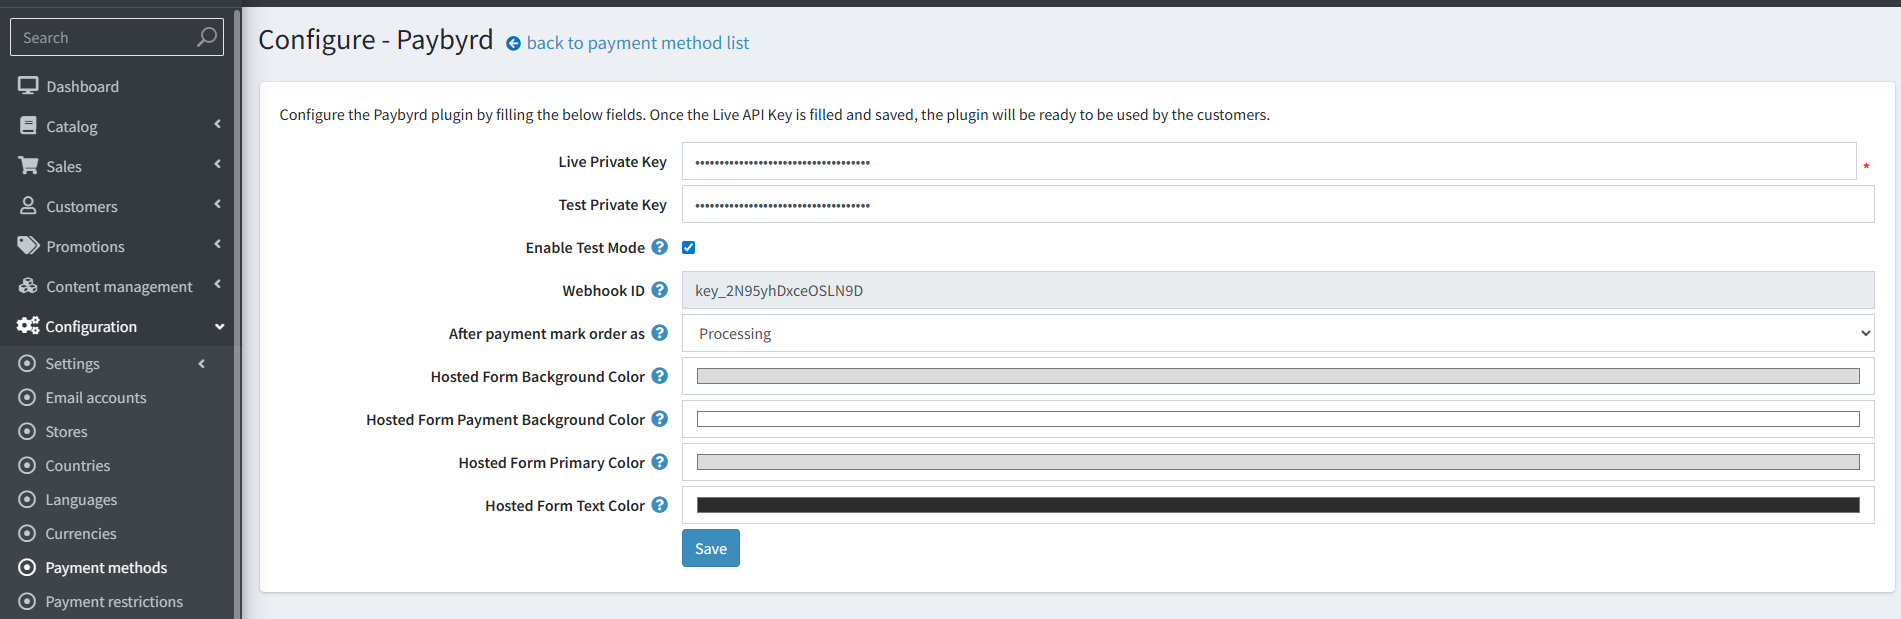Pick Hosted Form Payment Background Color swatch
The width and height of the screenshot is (1901, 619).
pyautogui.click(x=1278, y=419)
